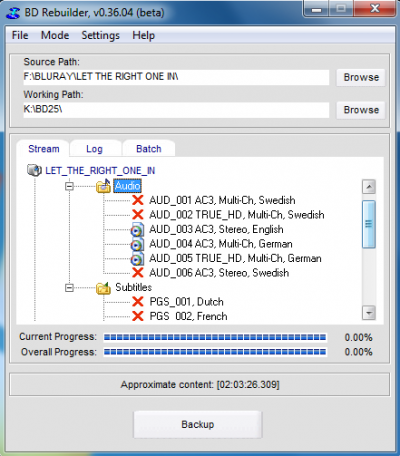Switch to the Stream tab
Image resolution: width=400 pixels, height=456 pixels.
44,149
